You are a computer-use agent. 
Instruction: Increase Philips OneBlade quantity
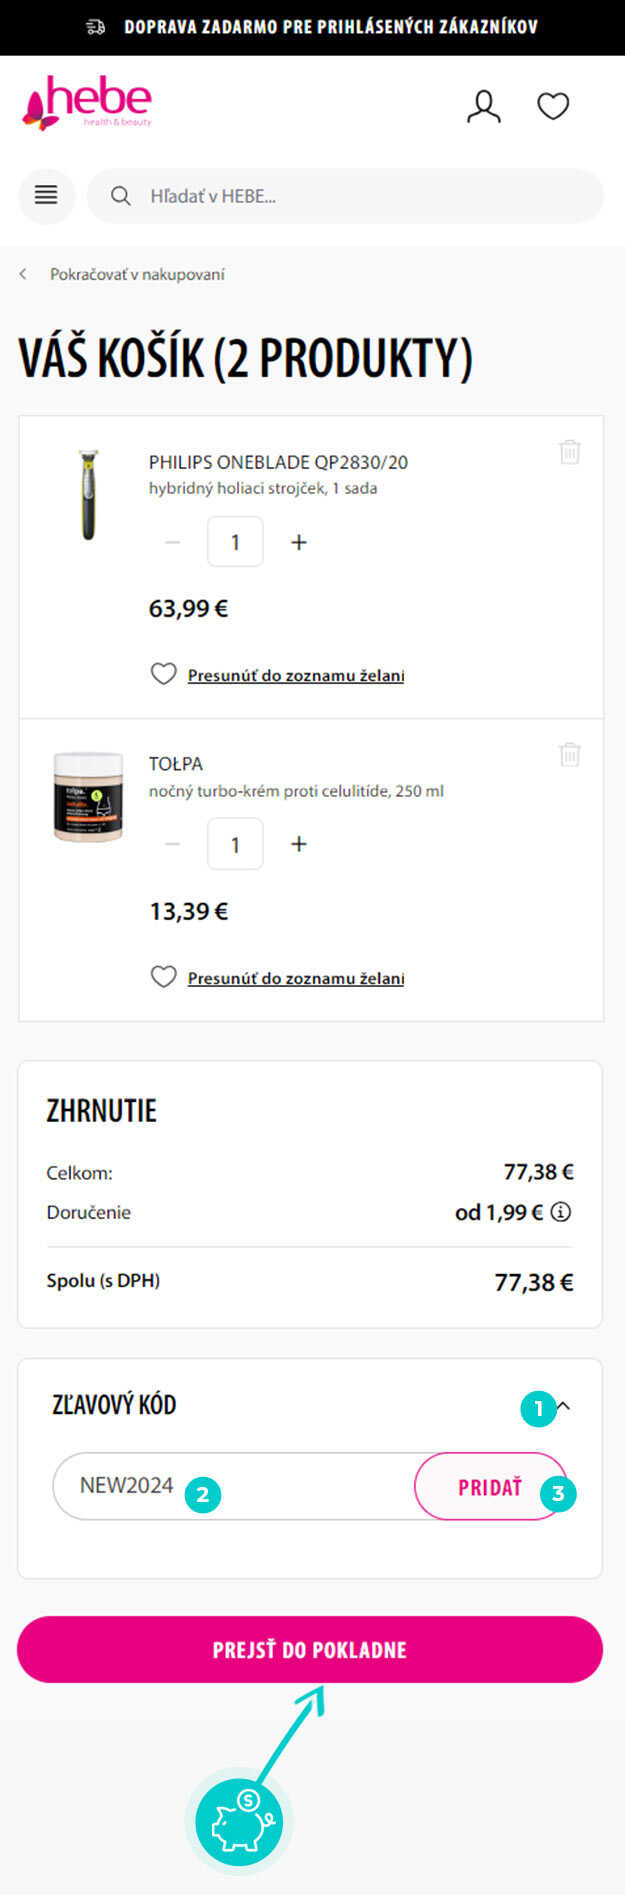[298, 542]
